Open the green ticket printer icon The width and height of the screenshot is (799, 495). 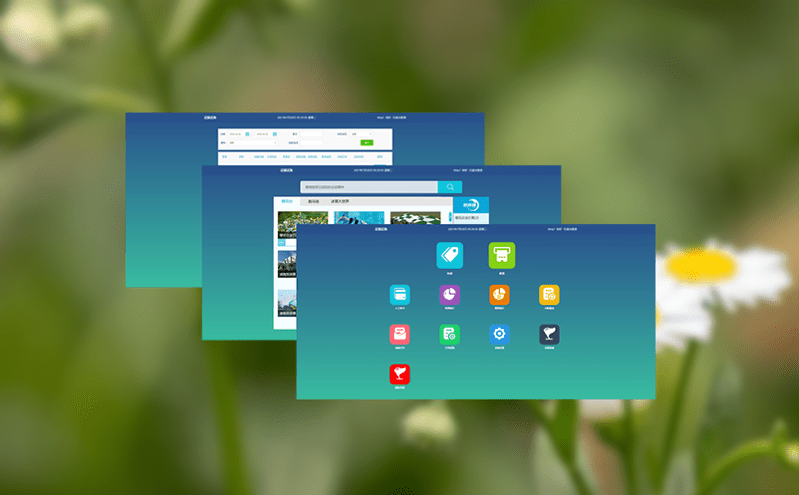[x=501, y=255]
